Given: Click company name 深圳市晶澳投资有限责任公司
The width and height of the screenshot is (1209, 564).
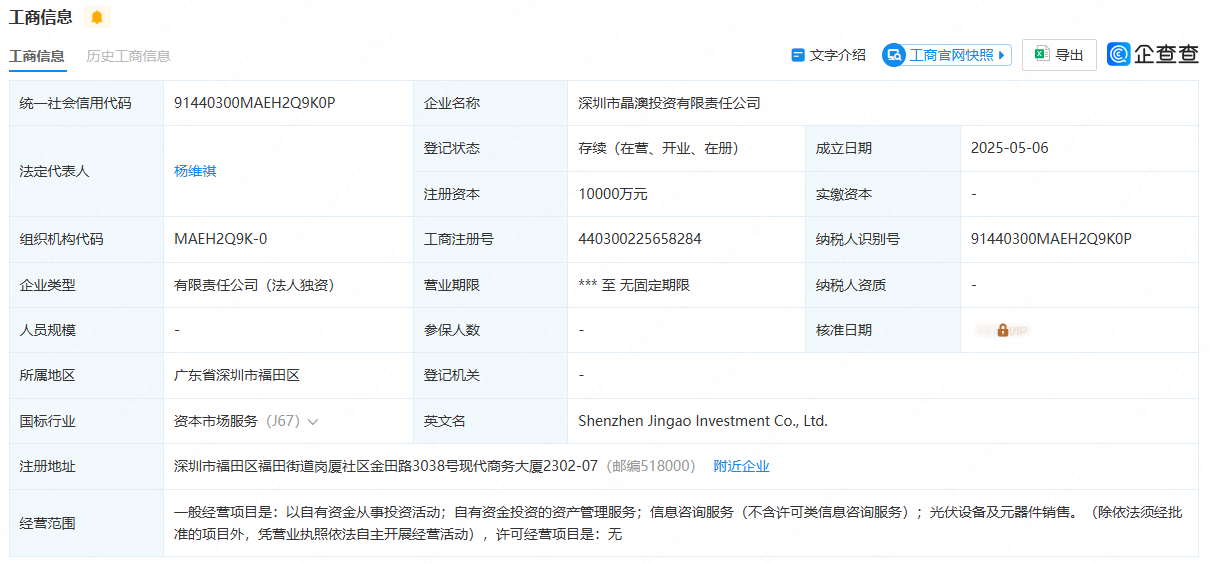Looking at the screenshot, I should 669,103.
